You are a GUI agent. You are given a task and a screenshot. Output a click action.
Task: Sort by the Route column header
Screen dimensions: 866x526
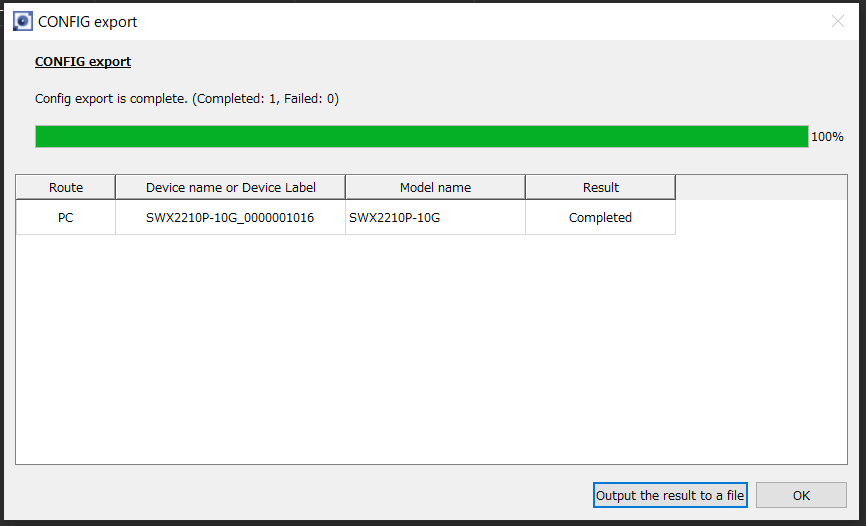tap(66, 188)
